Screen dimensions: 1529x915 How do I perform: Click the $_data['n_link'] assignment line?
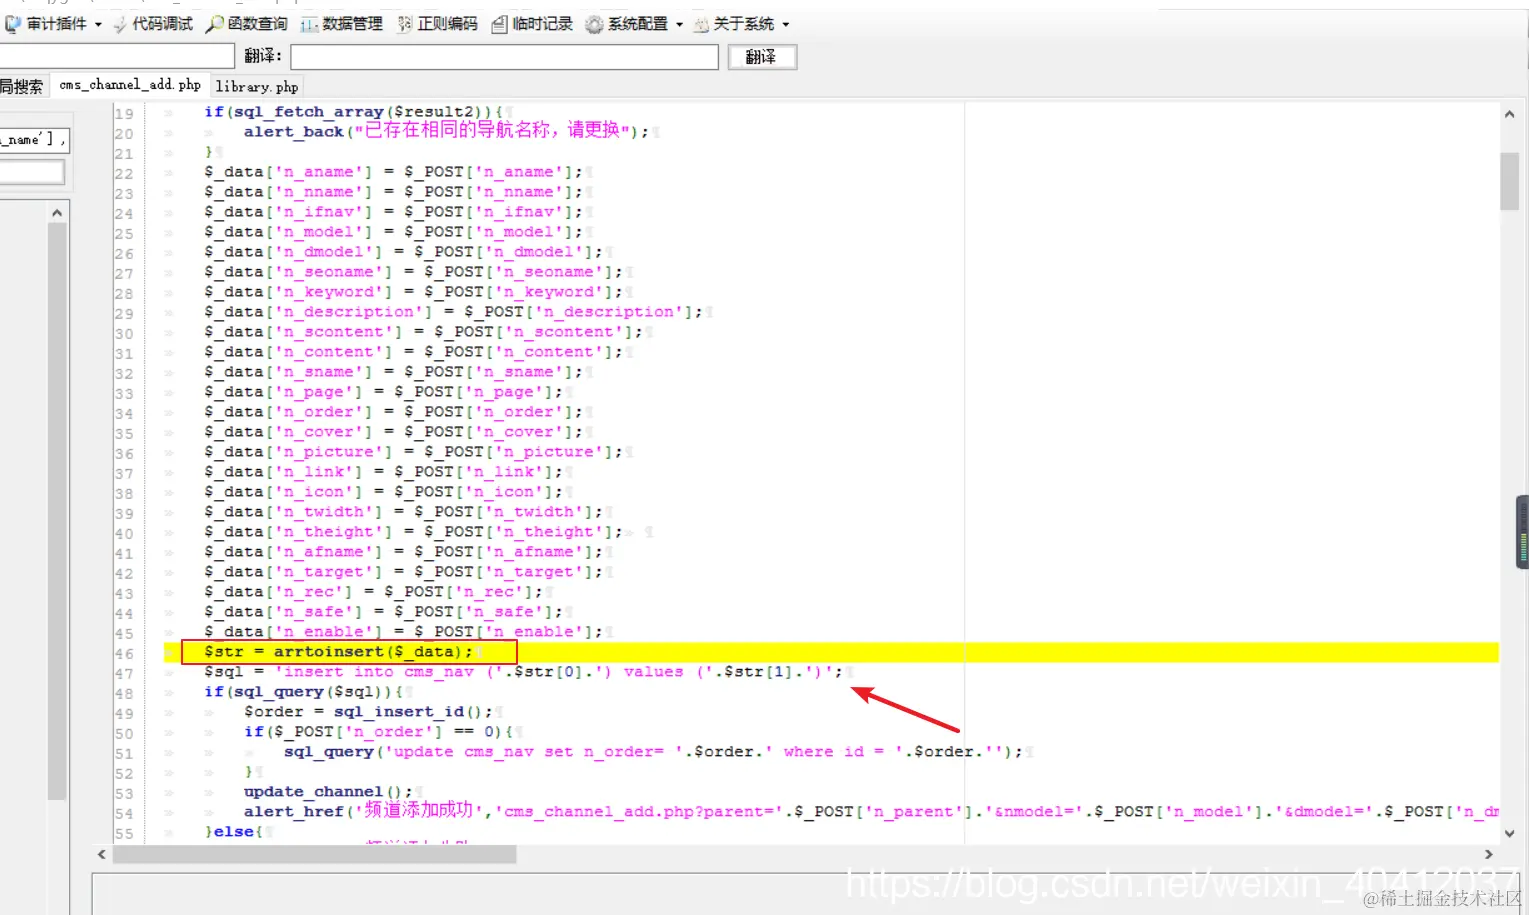pyautogui.click(x=383, y=472)
